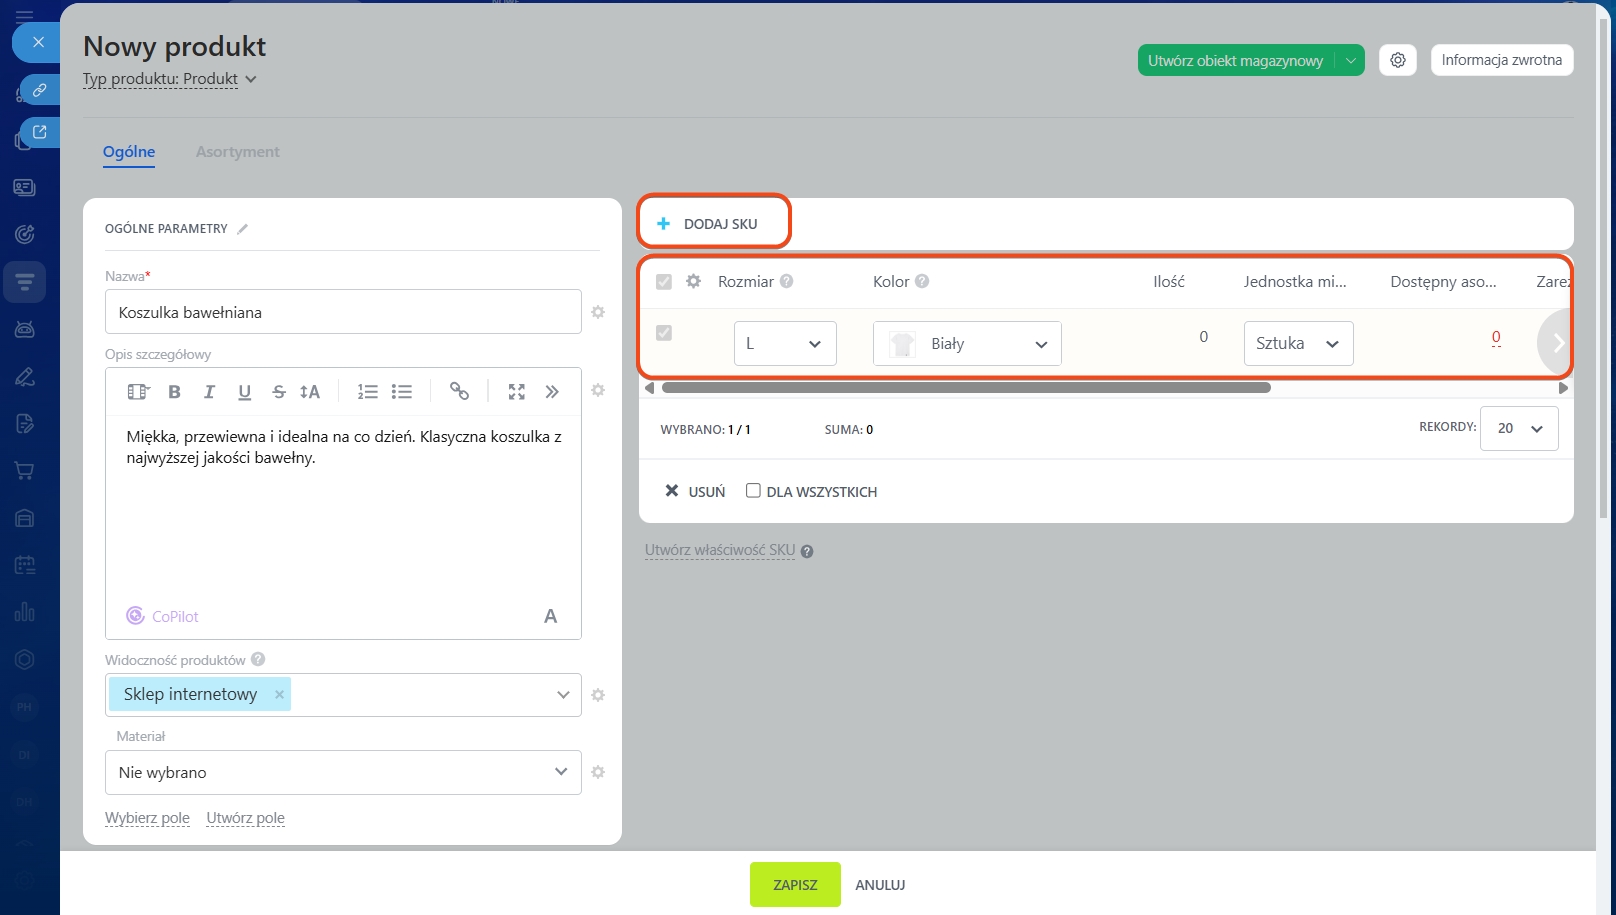Viewport: 1616px width, 915px height.
Task: Toggle strikethrough text formatting
Action: [279, 392]
